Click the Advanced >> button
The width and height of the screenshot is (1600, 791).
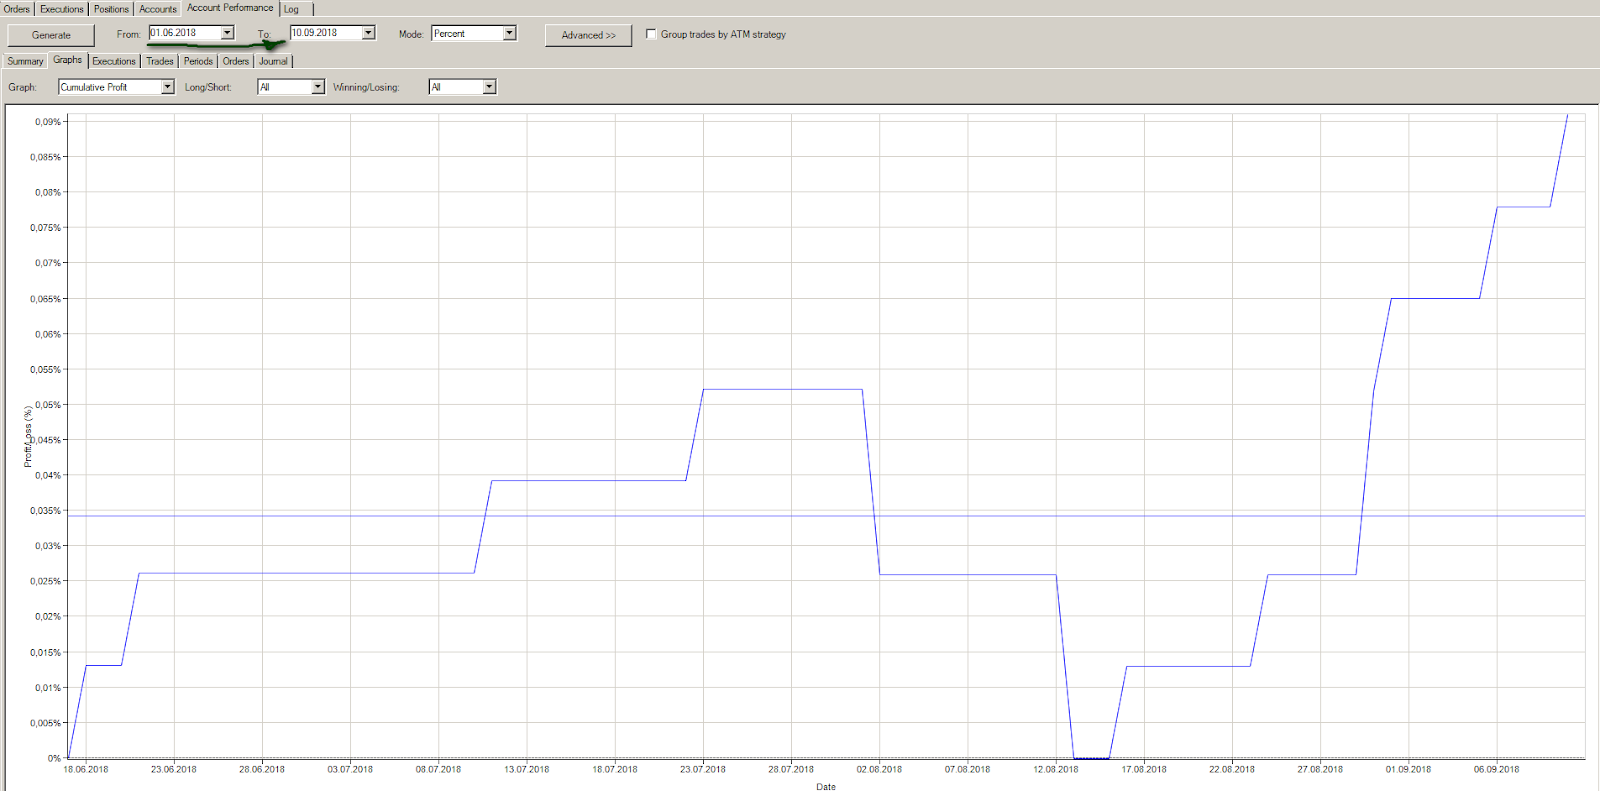click(x=589, y=35)
